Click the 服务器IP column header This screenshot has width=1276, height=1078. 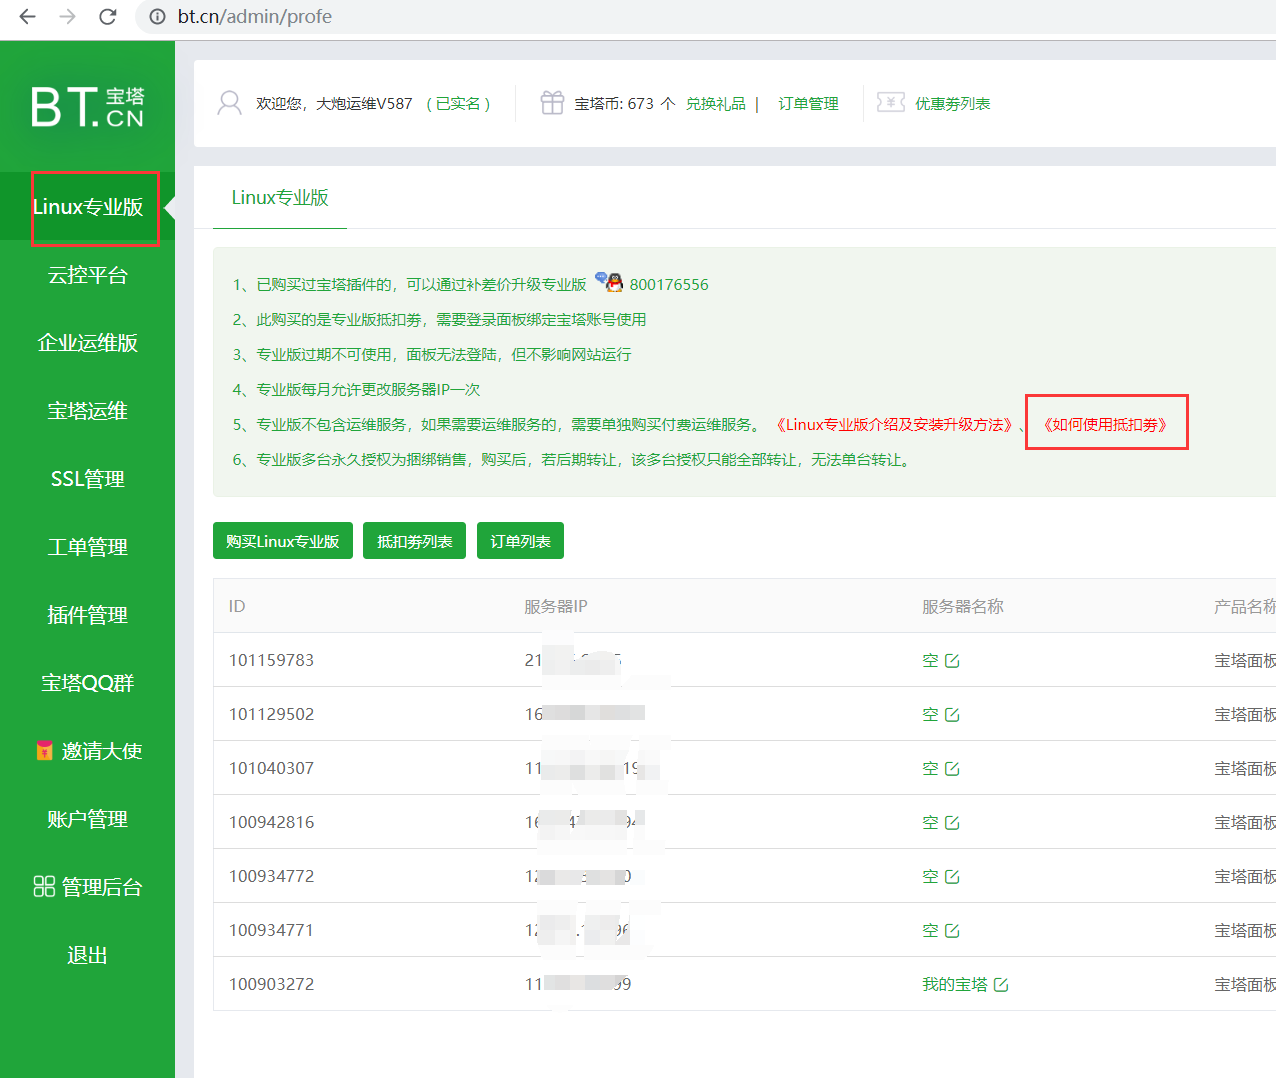(x=556, y=606)
